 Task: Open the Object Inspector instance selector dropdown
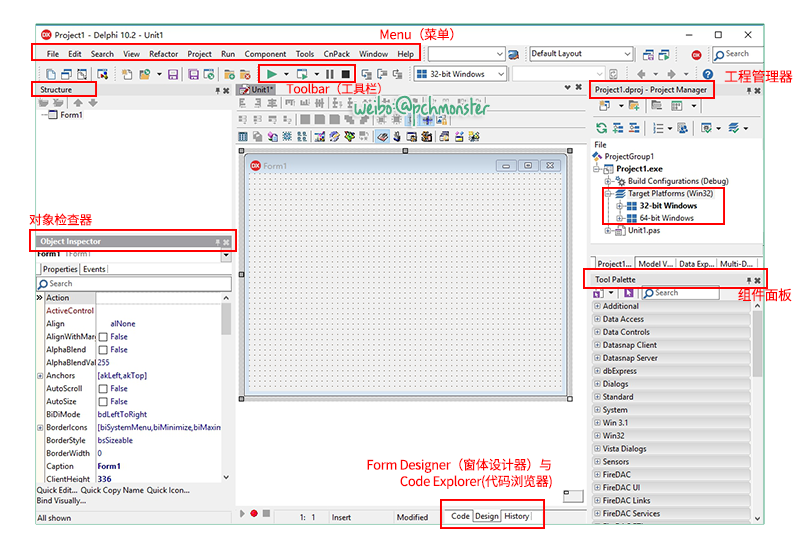[226, 255]
